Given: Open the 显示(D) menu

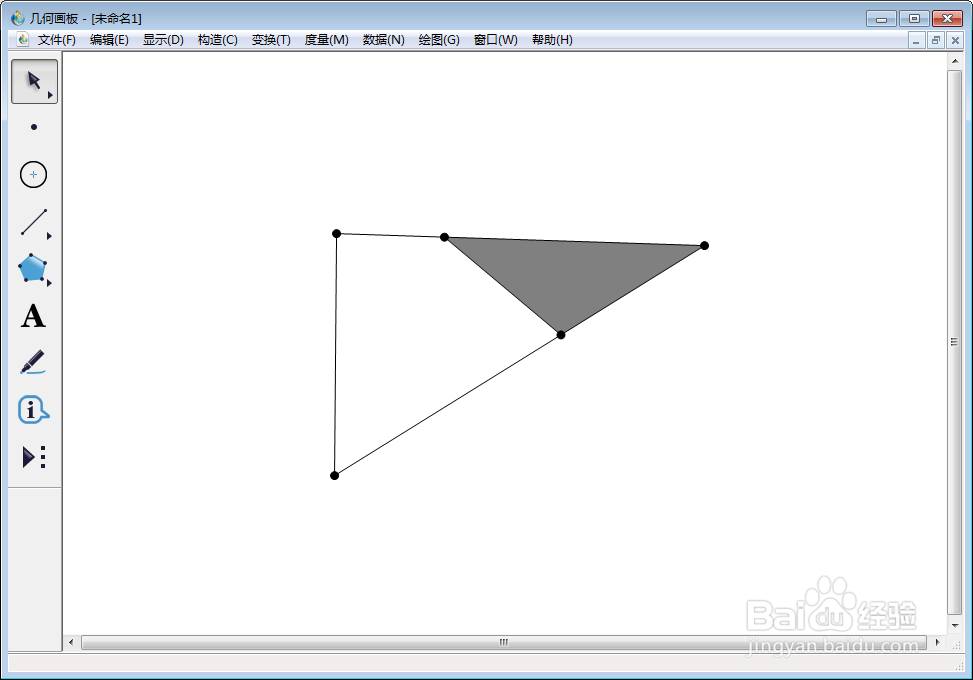Looking at the screenshot, I should click(163, 40).
